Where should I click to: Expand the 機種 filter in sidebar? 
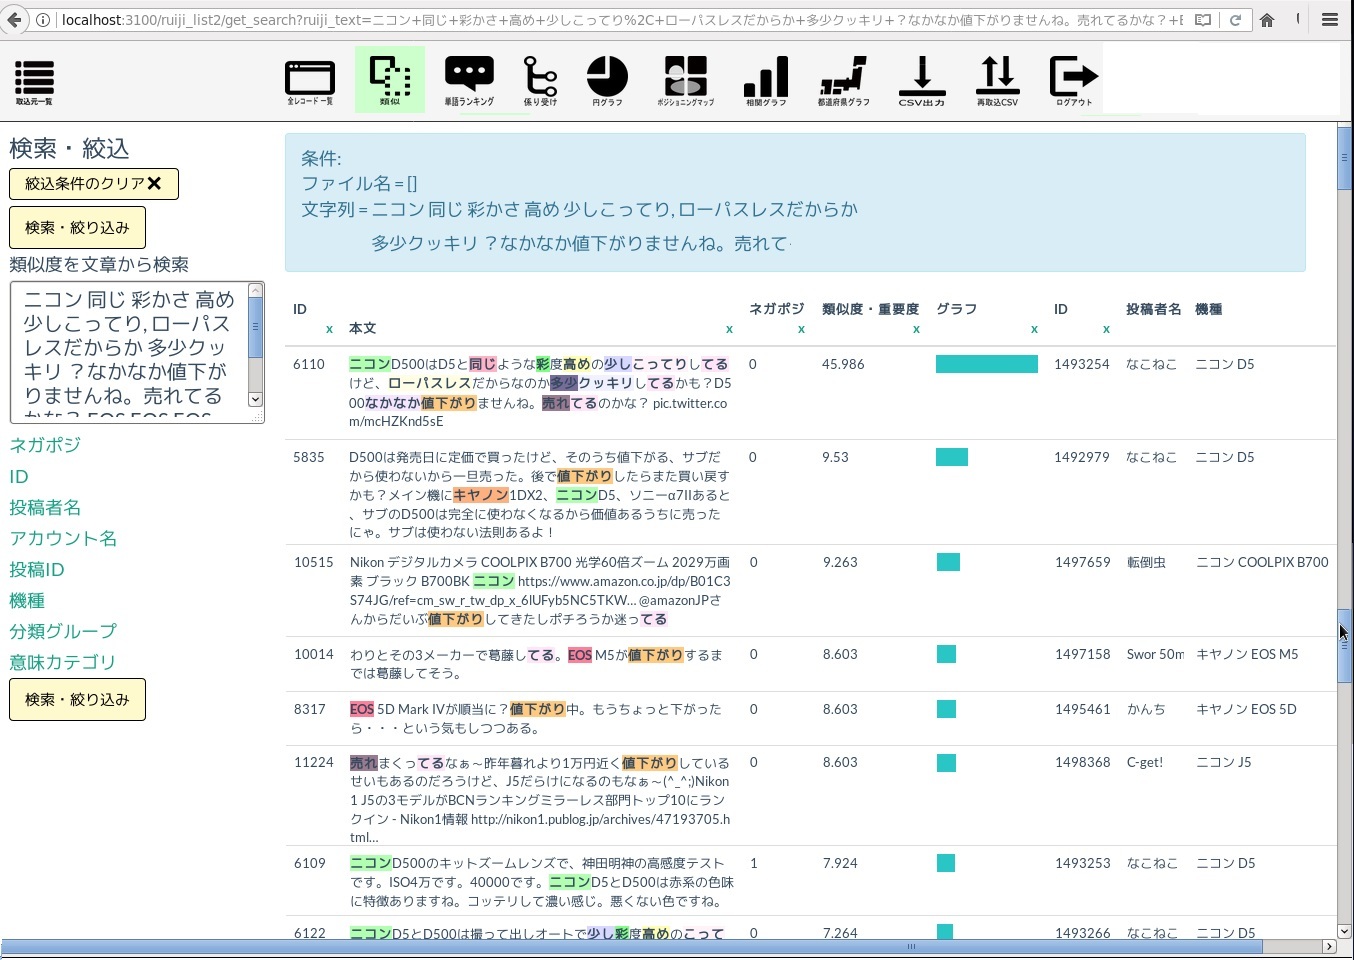coord(27,601)
